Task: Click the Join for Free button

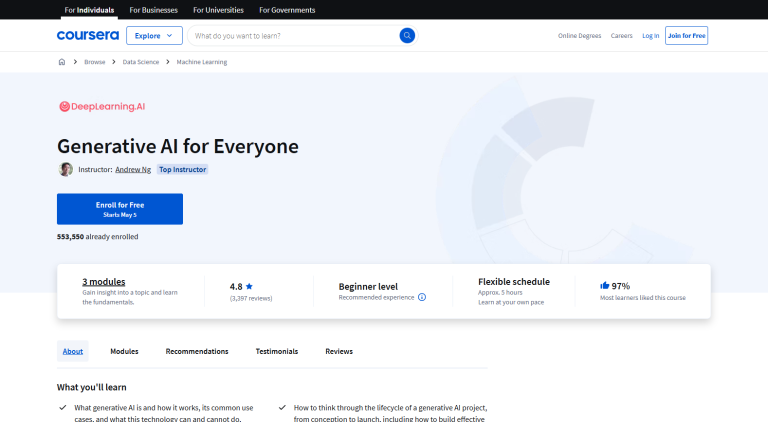Action: coord(686,35)
